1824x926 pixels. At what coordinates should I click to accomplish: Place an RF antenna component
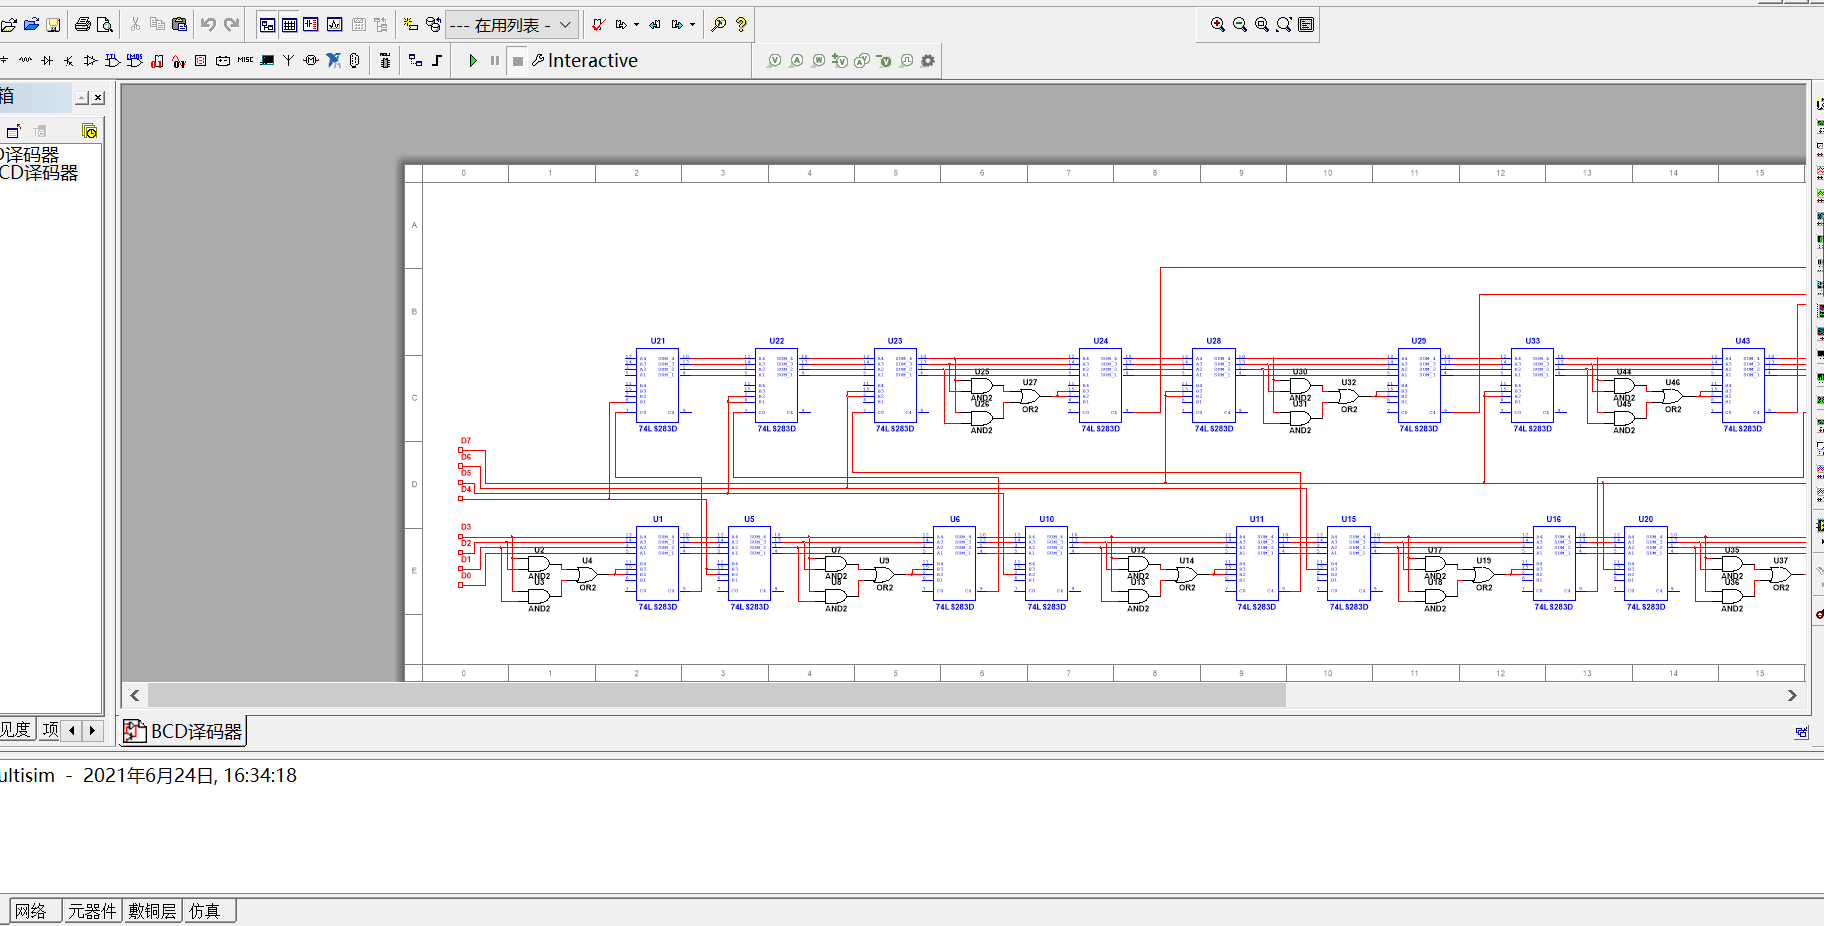[289, 60]
